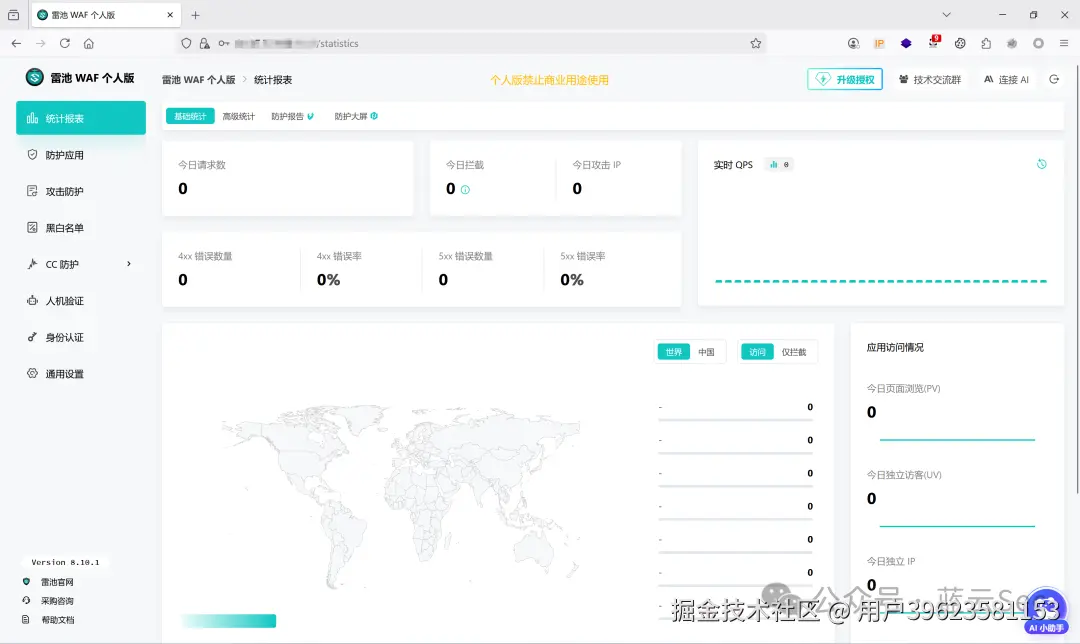
Task: Select the 仅拦截 data toggle
Action: [x=793, y=352]
